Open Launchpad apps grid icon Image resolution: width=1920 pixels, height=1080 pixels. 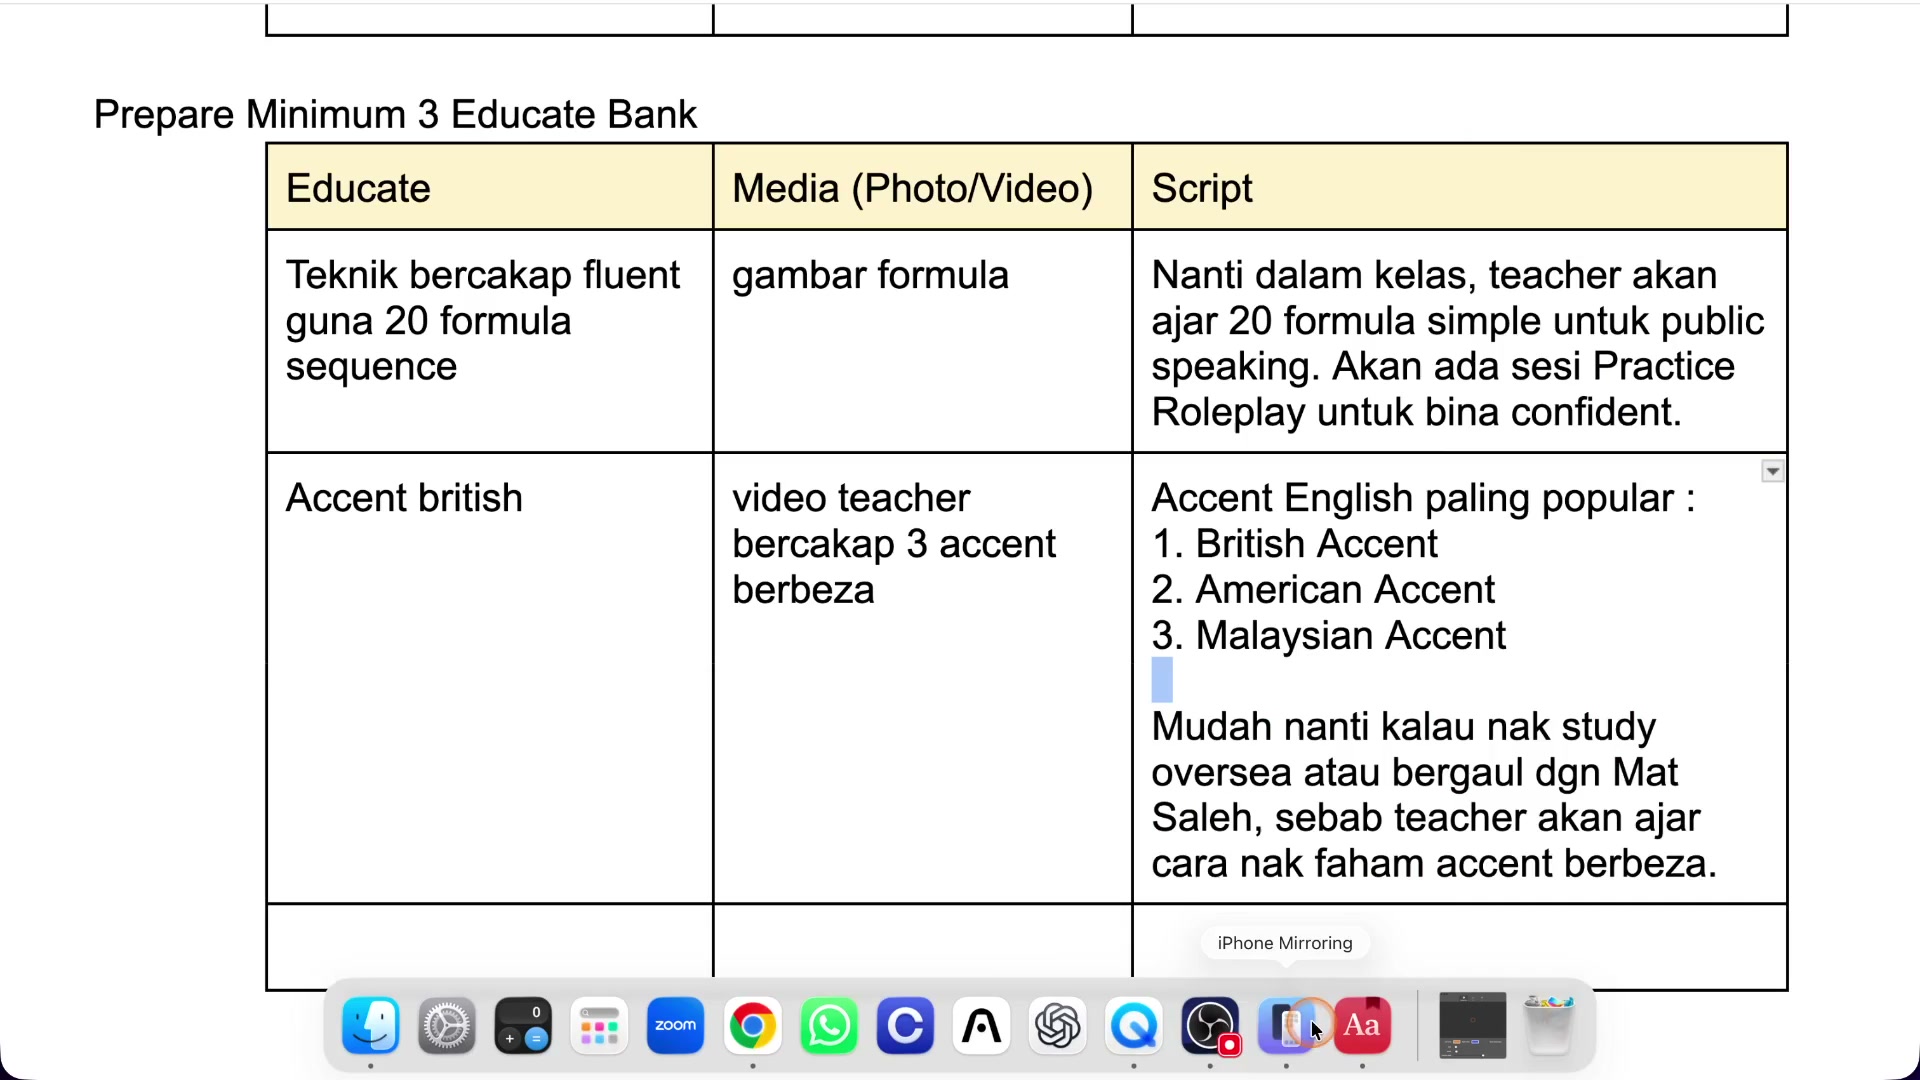(599, 1026)
